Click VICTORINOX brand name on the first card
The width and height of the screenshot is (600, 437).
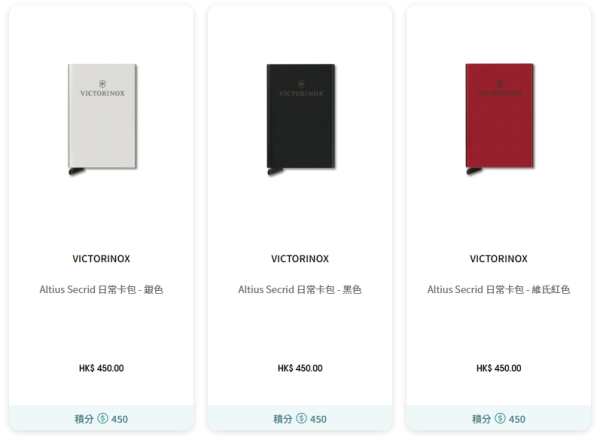click(101, 259)
